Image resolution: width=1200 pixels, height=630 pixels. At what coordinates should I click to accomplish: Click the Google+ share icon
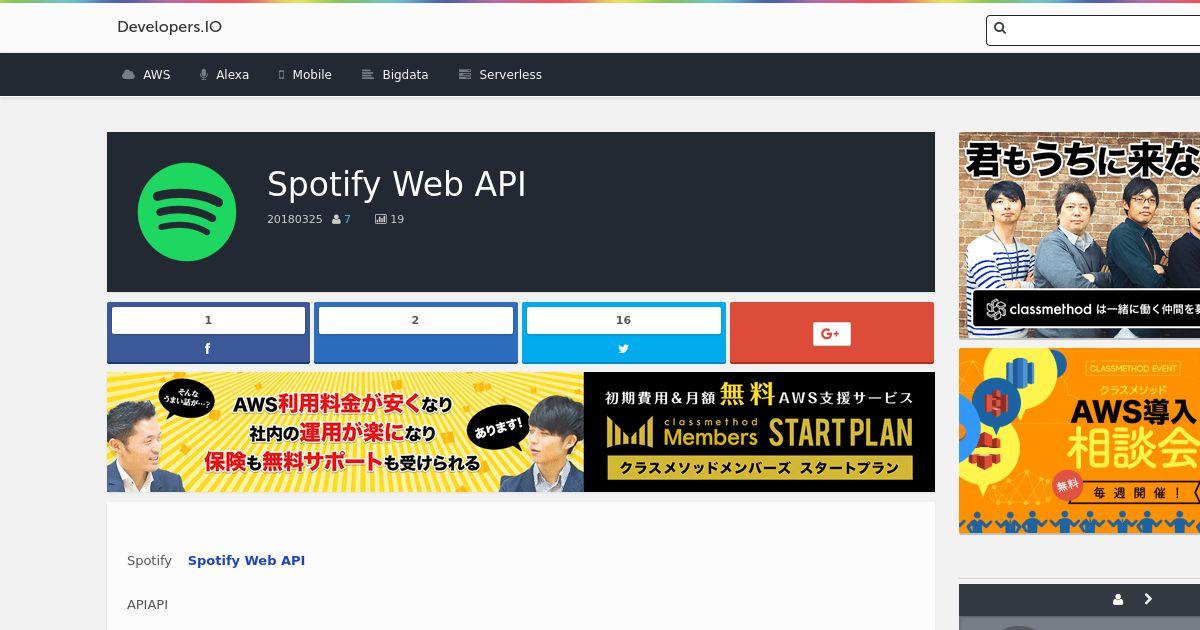coord(831,334)
